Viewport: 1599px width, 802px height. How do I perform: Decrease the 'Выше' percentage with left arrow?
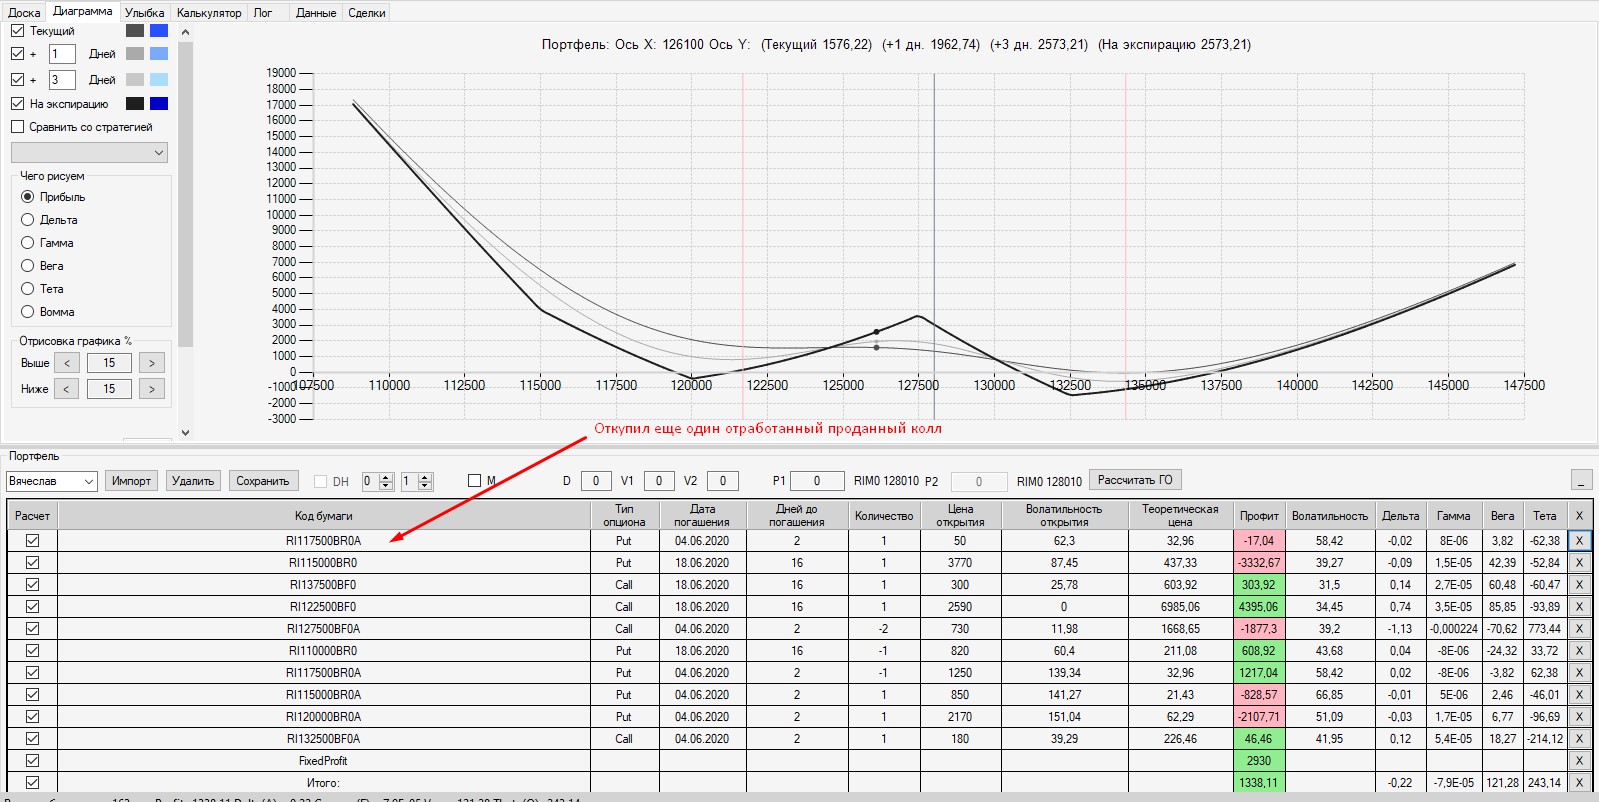click(67, 363)
